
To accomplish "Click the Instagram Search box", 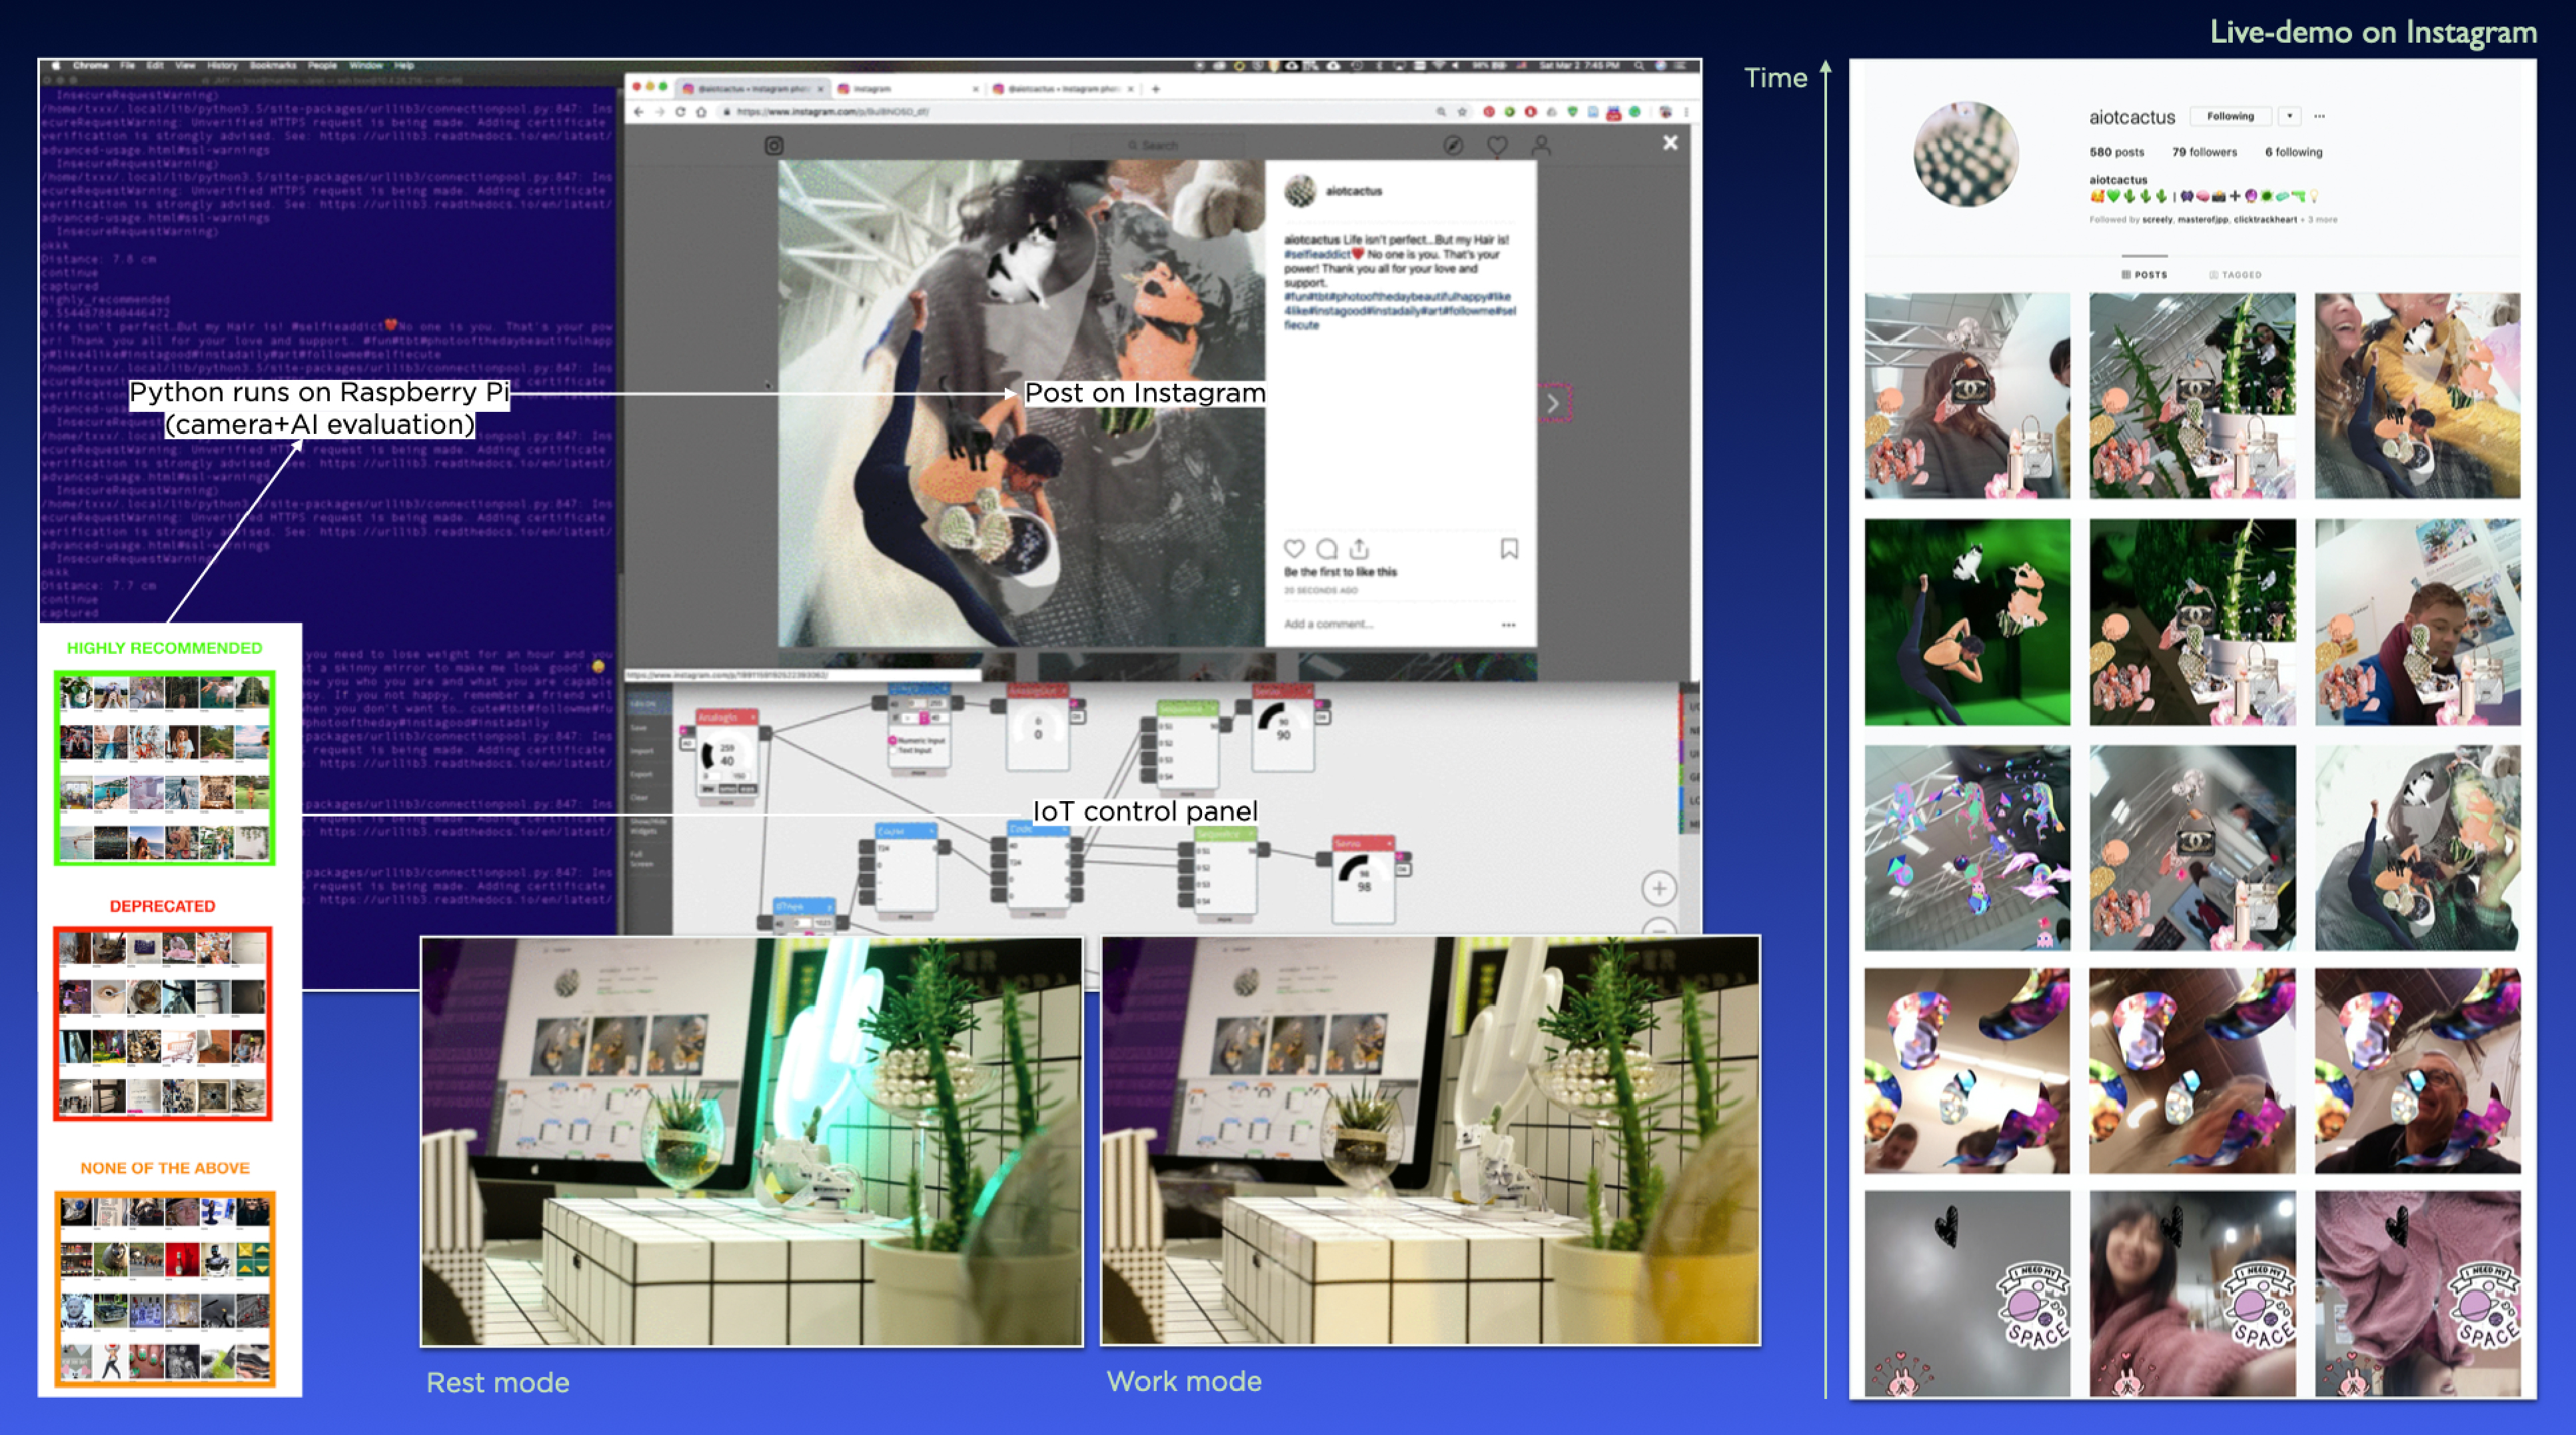I will pyautogui.click(x=1154, y=146).
